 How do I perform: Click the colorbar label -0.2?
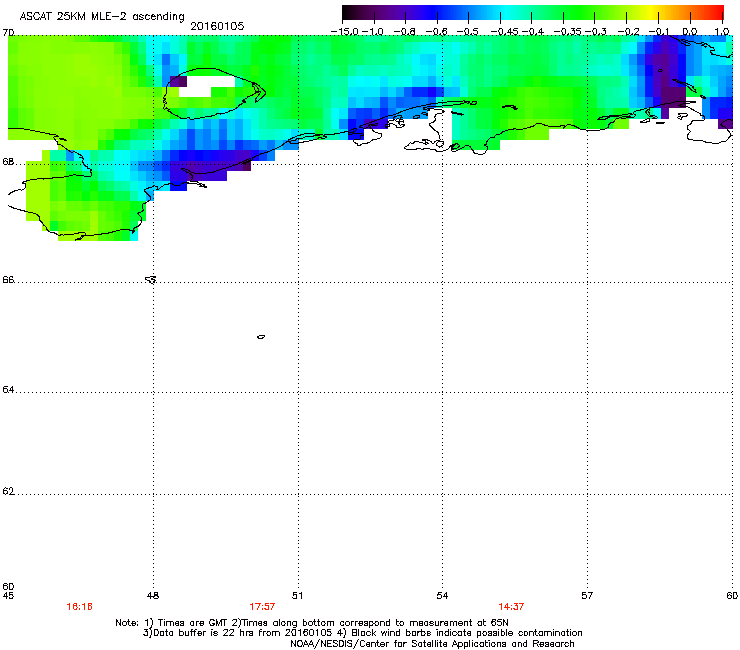[628, 32]
